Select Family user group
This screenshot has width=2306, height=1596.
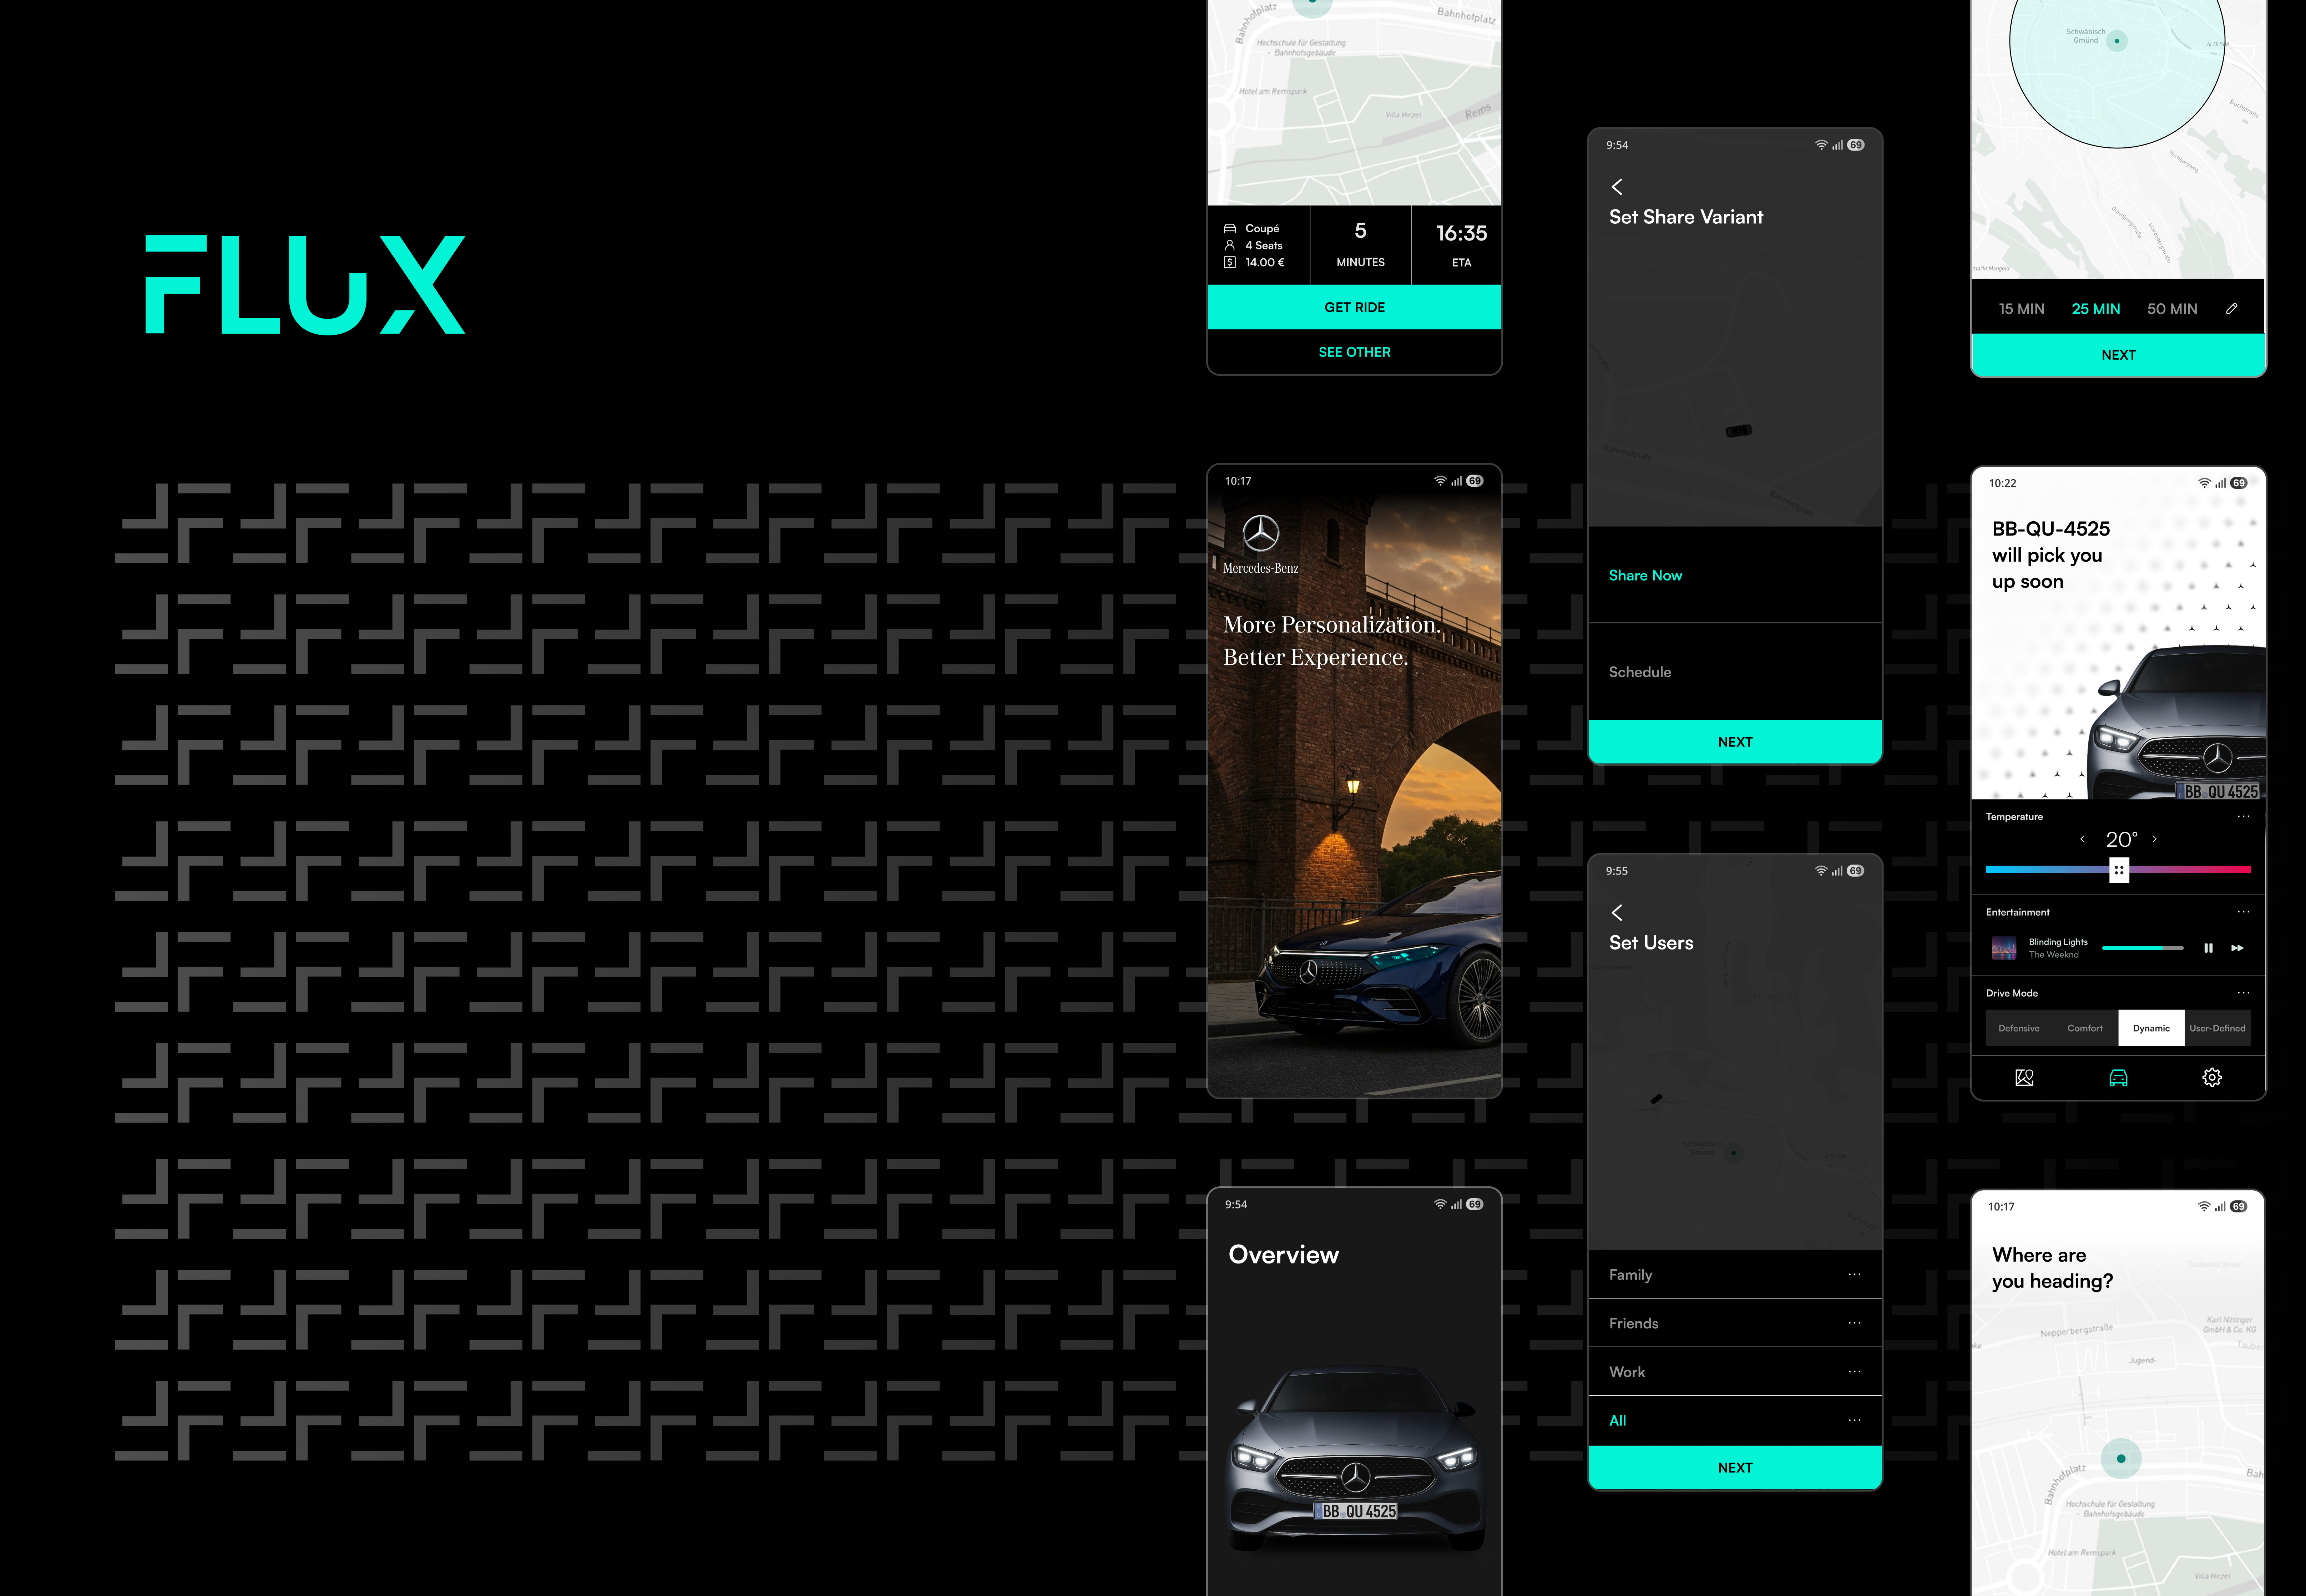coord(1735,1274)
